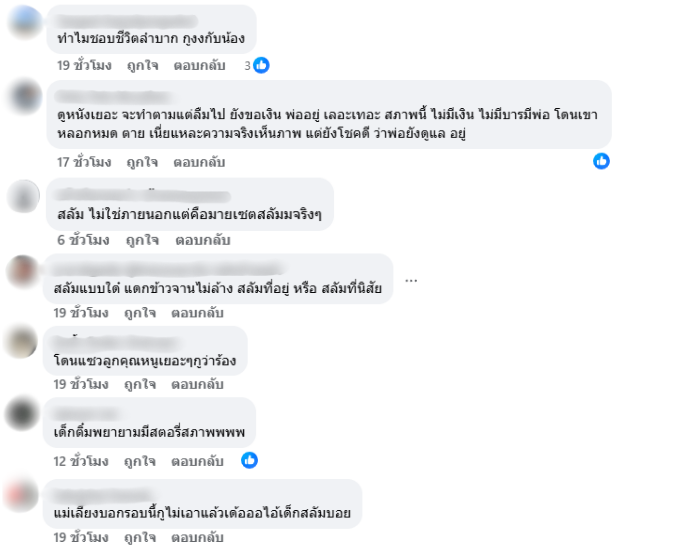The image size is (687, 546).
Task: Click the blurred avatar of the first commenter
Action: (25, 21)
